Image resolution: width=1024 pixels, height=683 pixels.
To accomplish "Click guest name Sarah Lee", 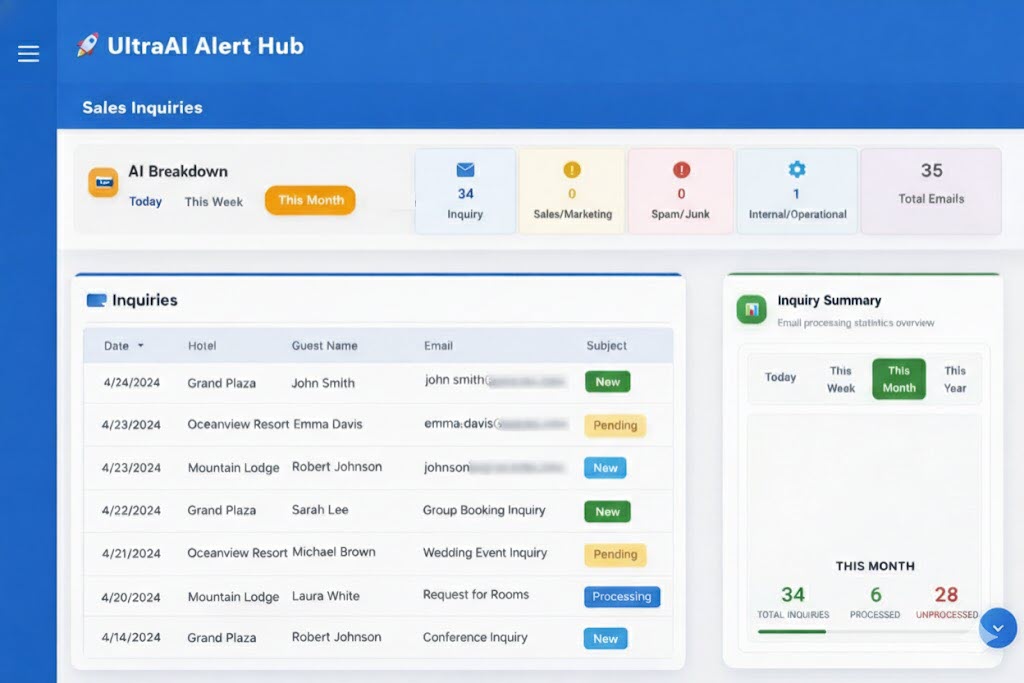I will 319,509.
